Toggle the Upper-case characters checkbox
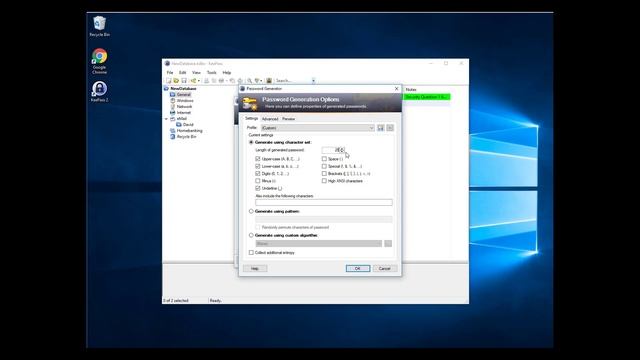The width and height of the screenshot is (640, 360). point(258,159)
